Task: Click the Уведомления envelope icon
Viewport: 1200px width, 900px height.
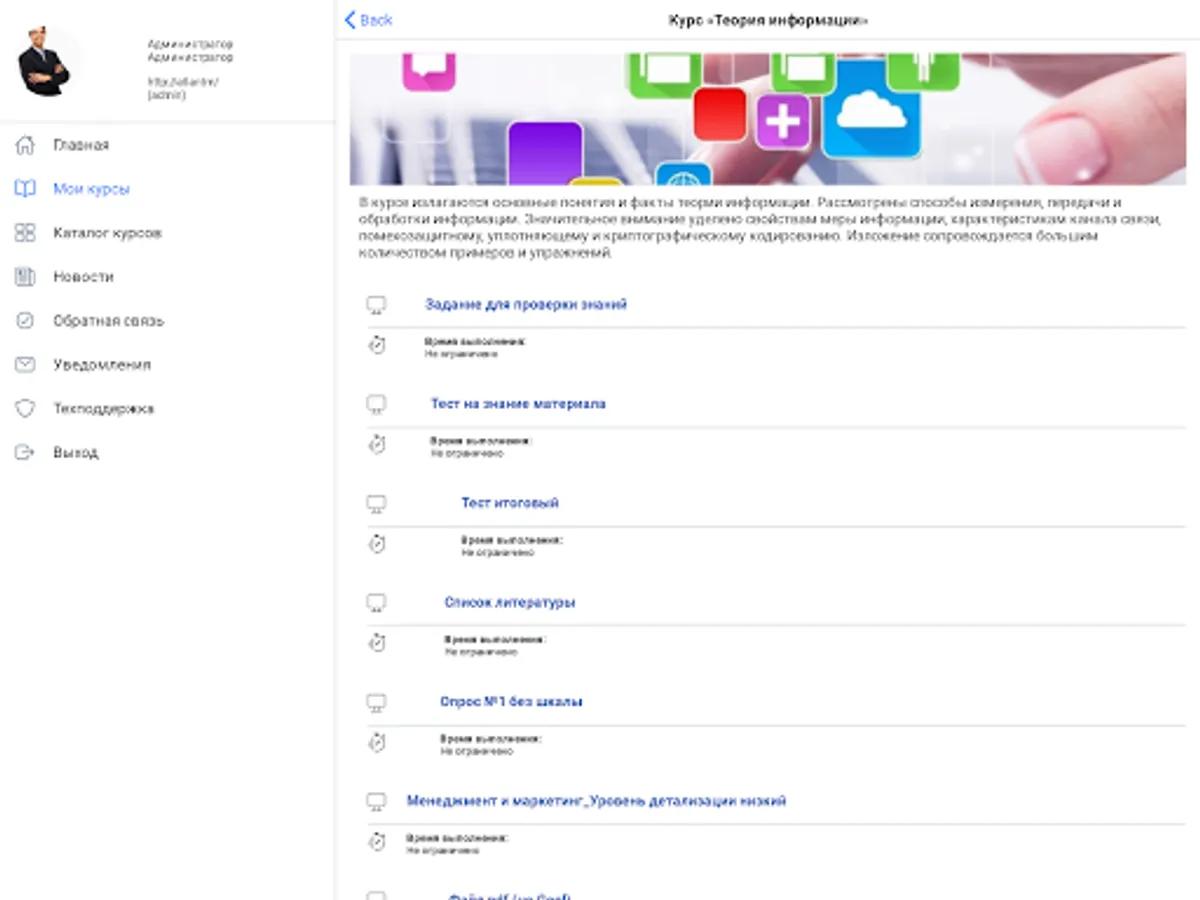Action: click(25, 365)
